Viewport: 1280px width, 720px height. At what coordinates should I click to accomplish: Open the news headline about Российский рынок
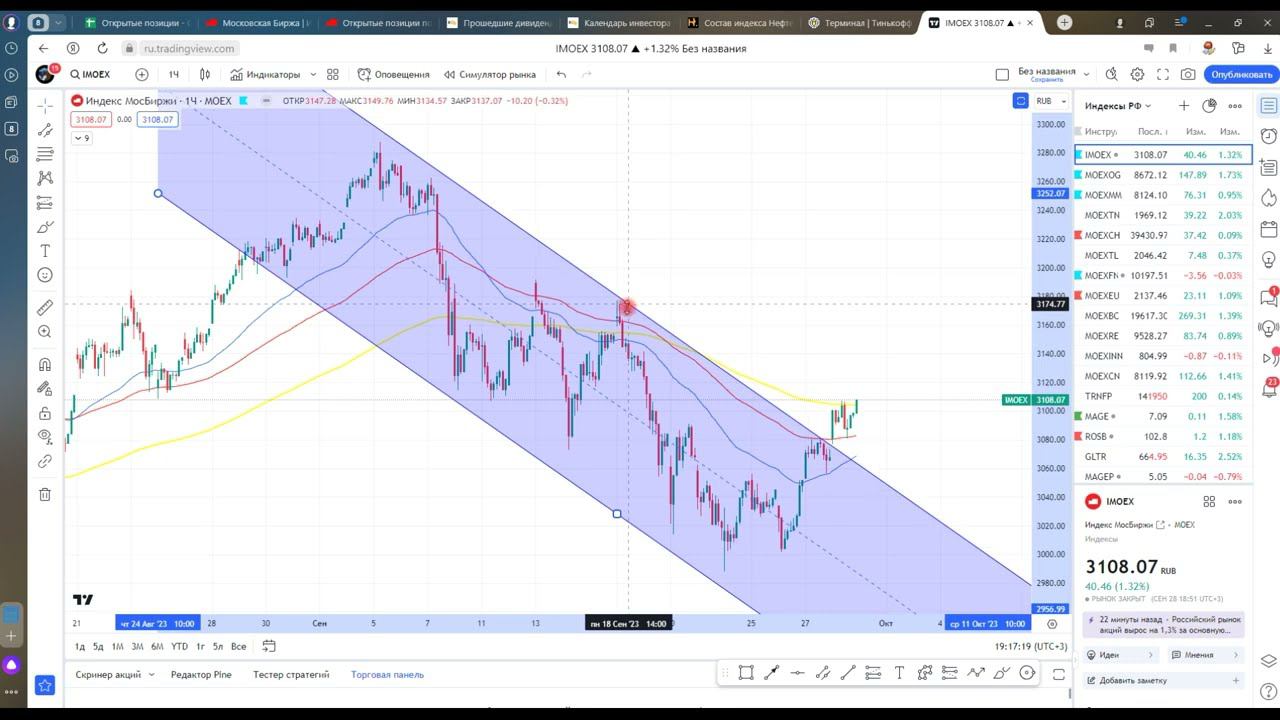coord(1164,625)
